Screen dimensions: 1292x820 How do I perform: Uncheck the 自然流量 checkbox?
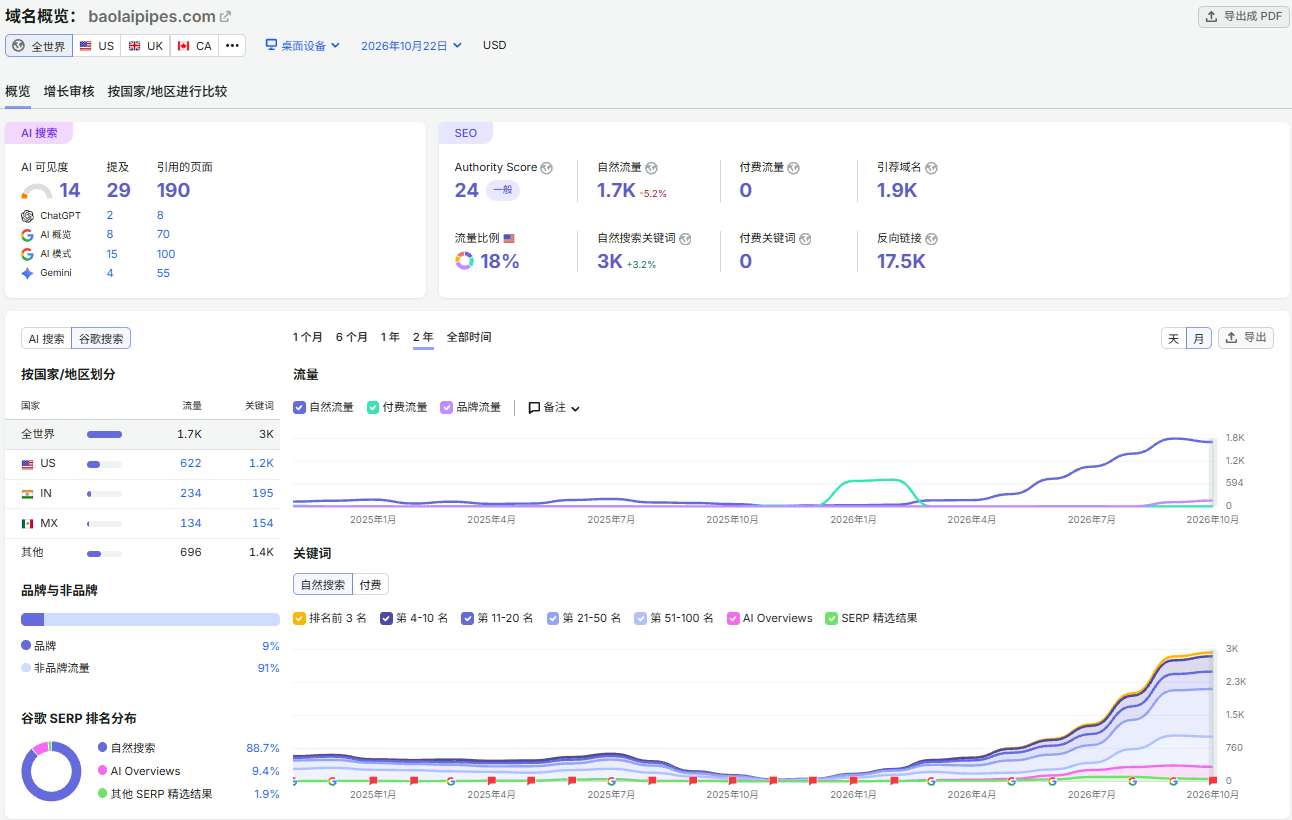point(299,407)
